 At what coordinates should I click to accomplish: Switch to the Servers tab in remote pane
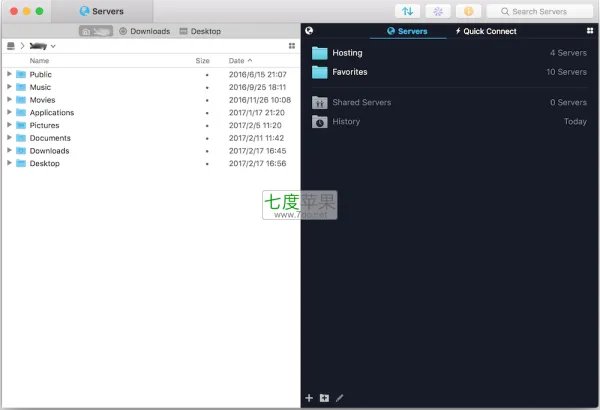[407, 31]
